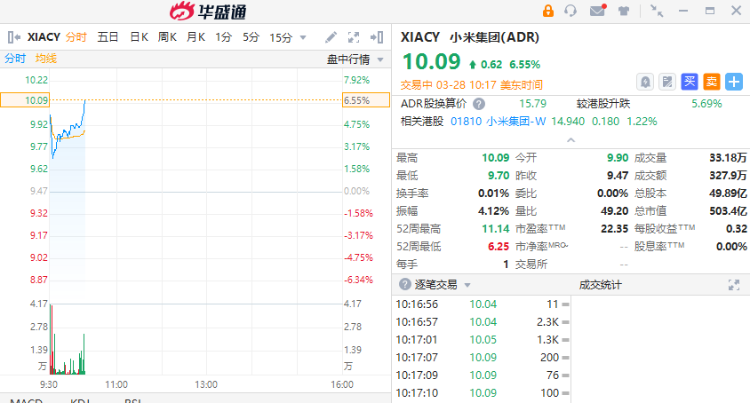
Task: Select the trade row at 10:17:10
Action: point(482,392)
